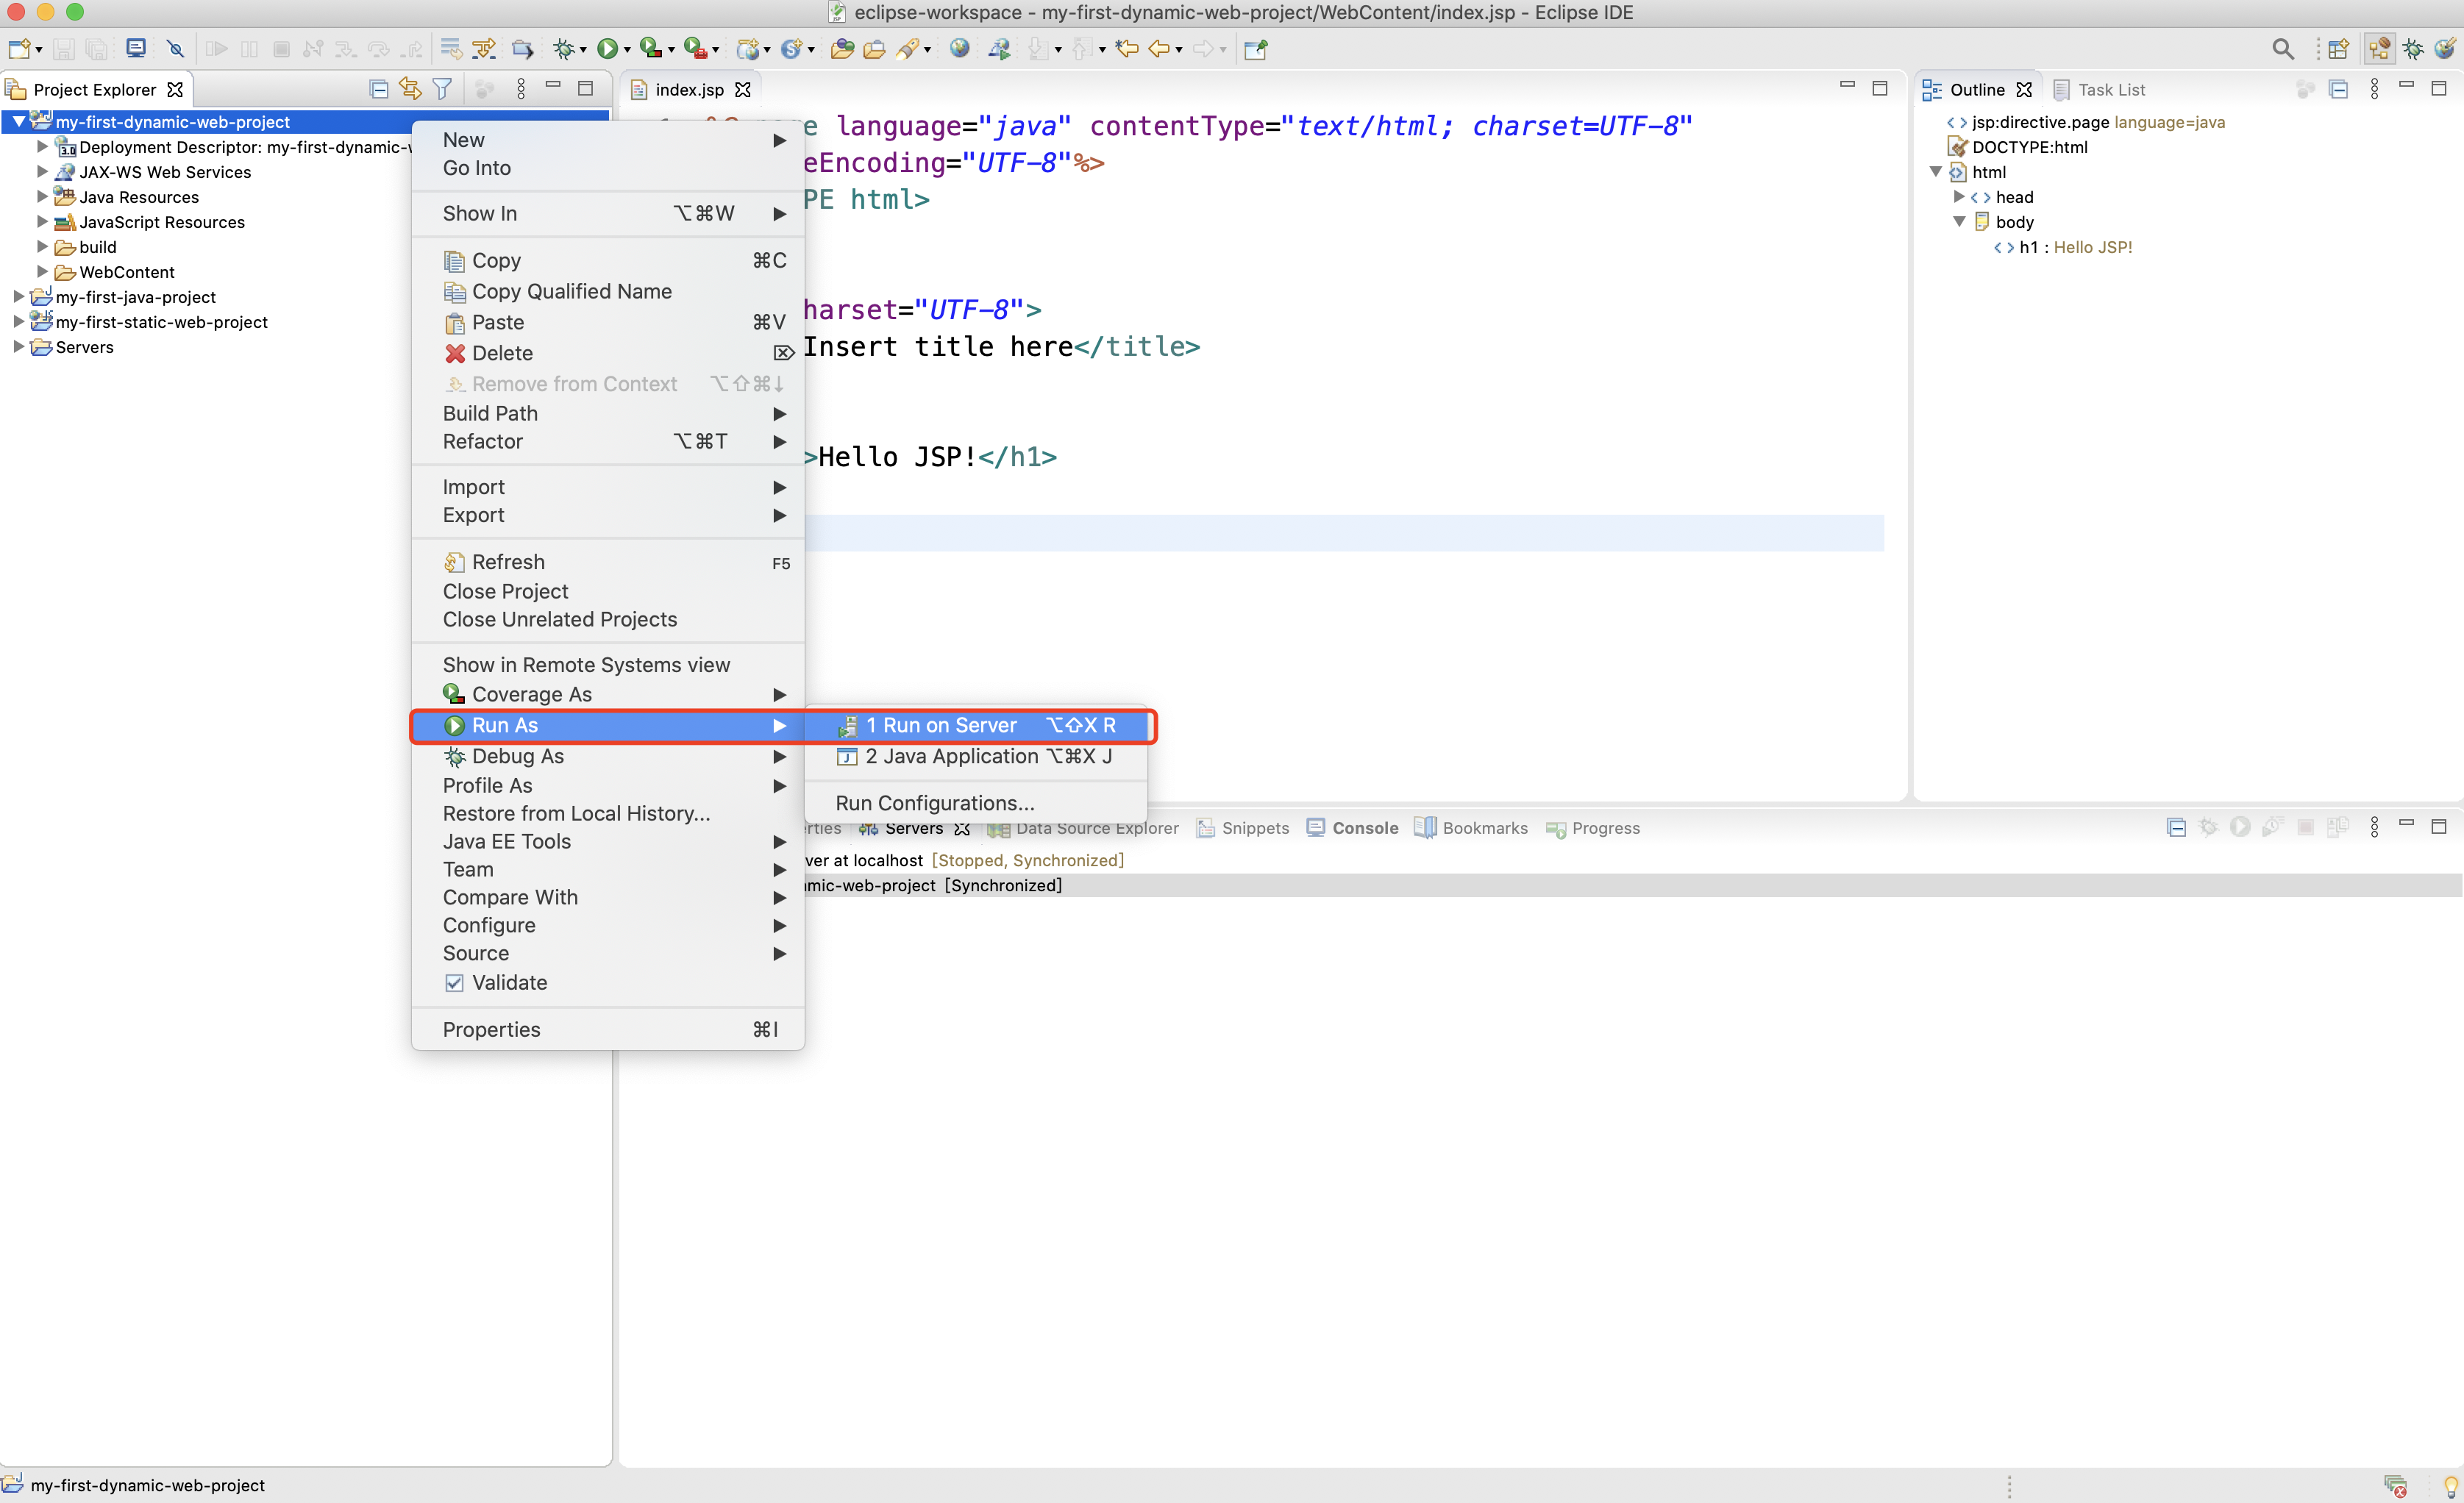The image size is (2464, 1503).
Task: Click the Back navigation arrow
Action: point(1159,48)
